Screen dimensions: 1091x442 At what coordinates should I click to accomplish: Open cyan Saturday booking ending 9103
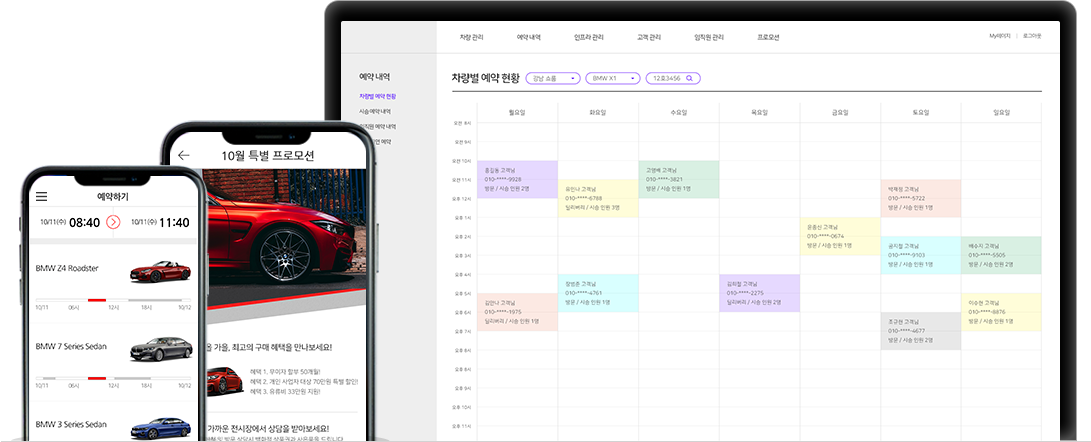pyautogui.click(x=921, y=255)
